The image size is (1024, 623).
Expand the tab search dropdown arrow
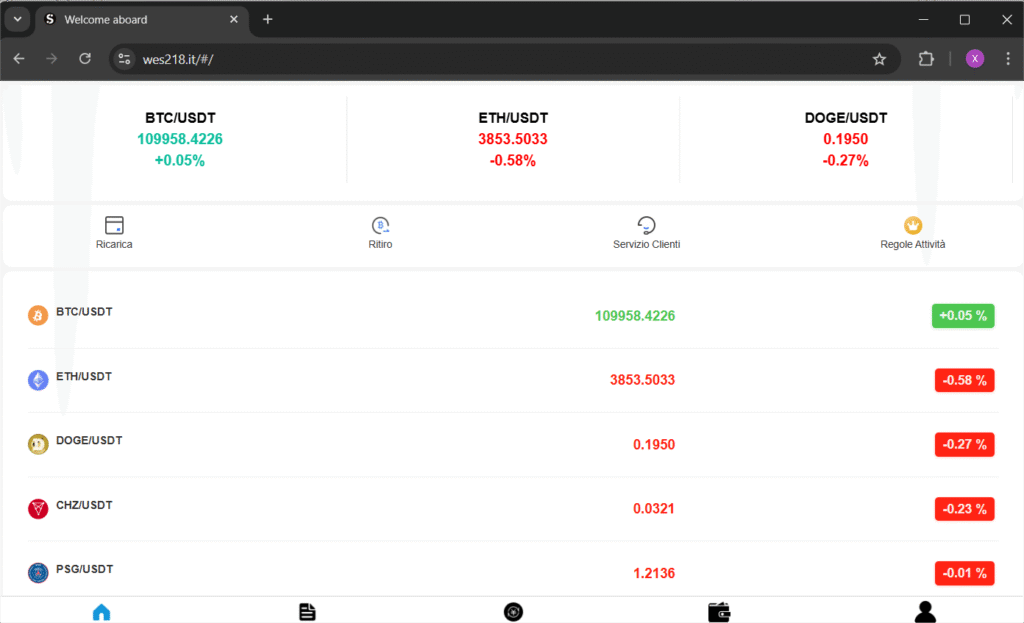tap(17, 19)
